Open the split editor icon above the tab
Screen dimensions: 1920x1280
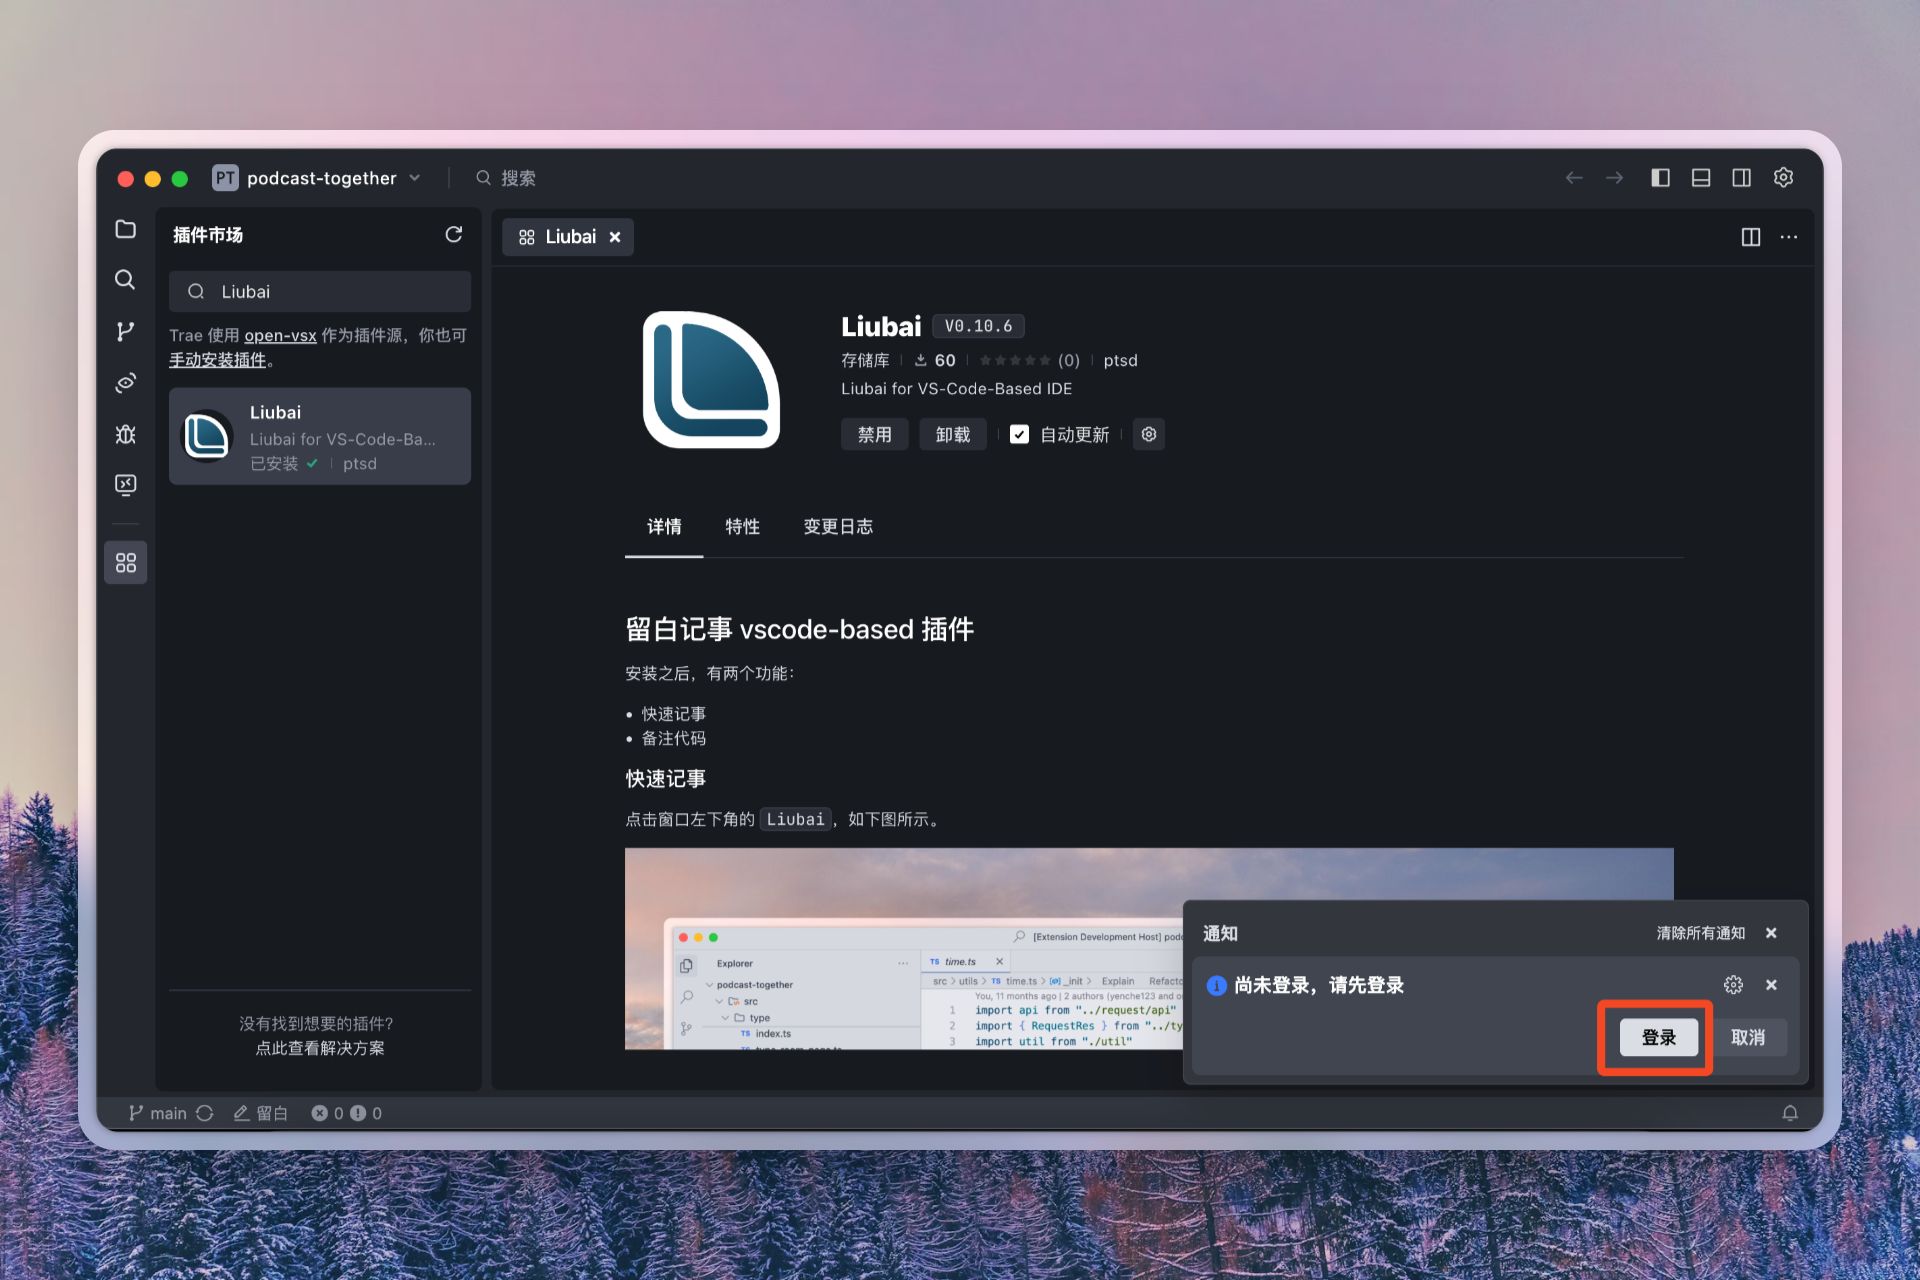pos(1751,237)
